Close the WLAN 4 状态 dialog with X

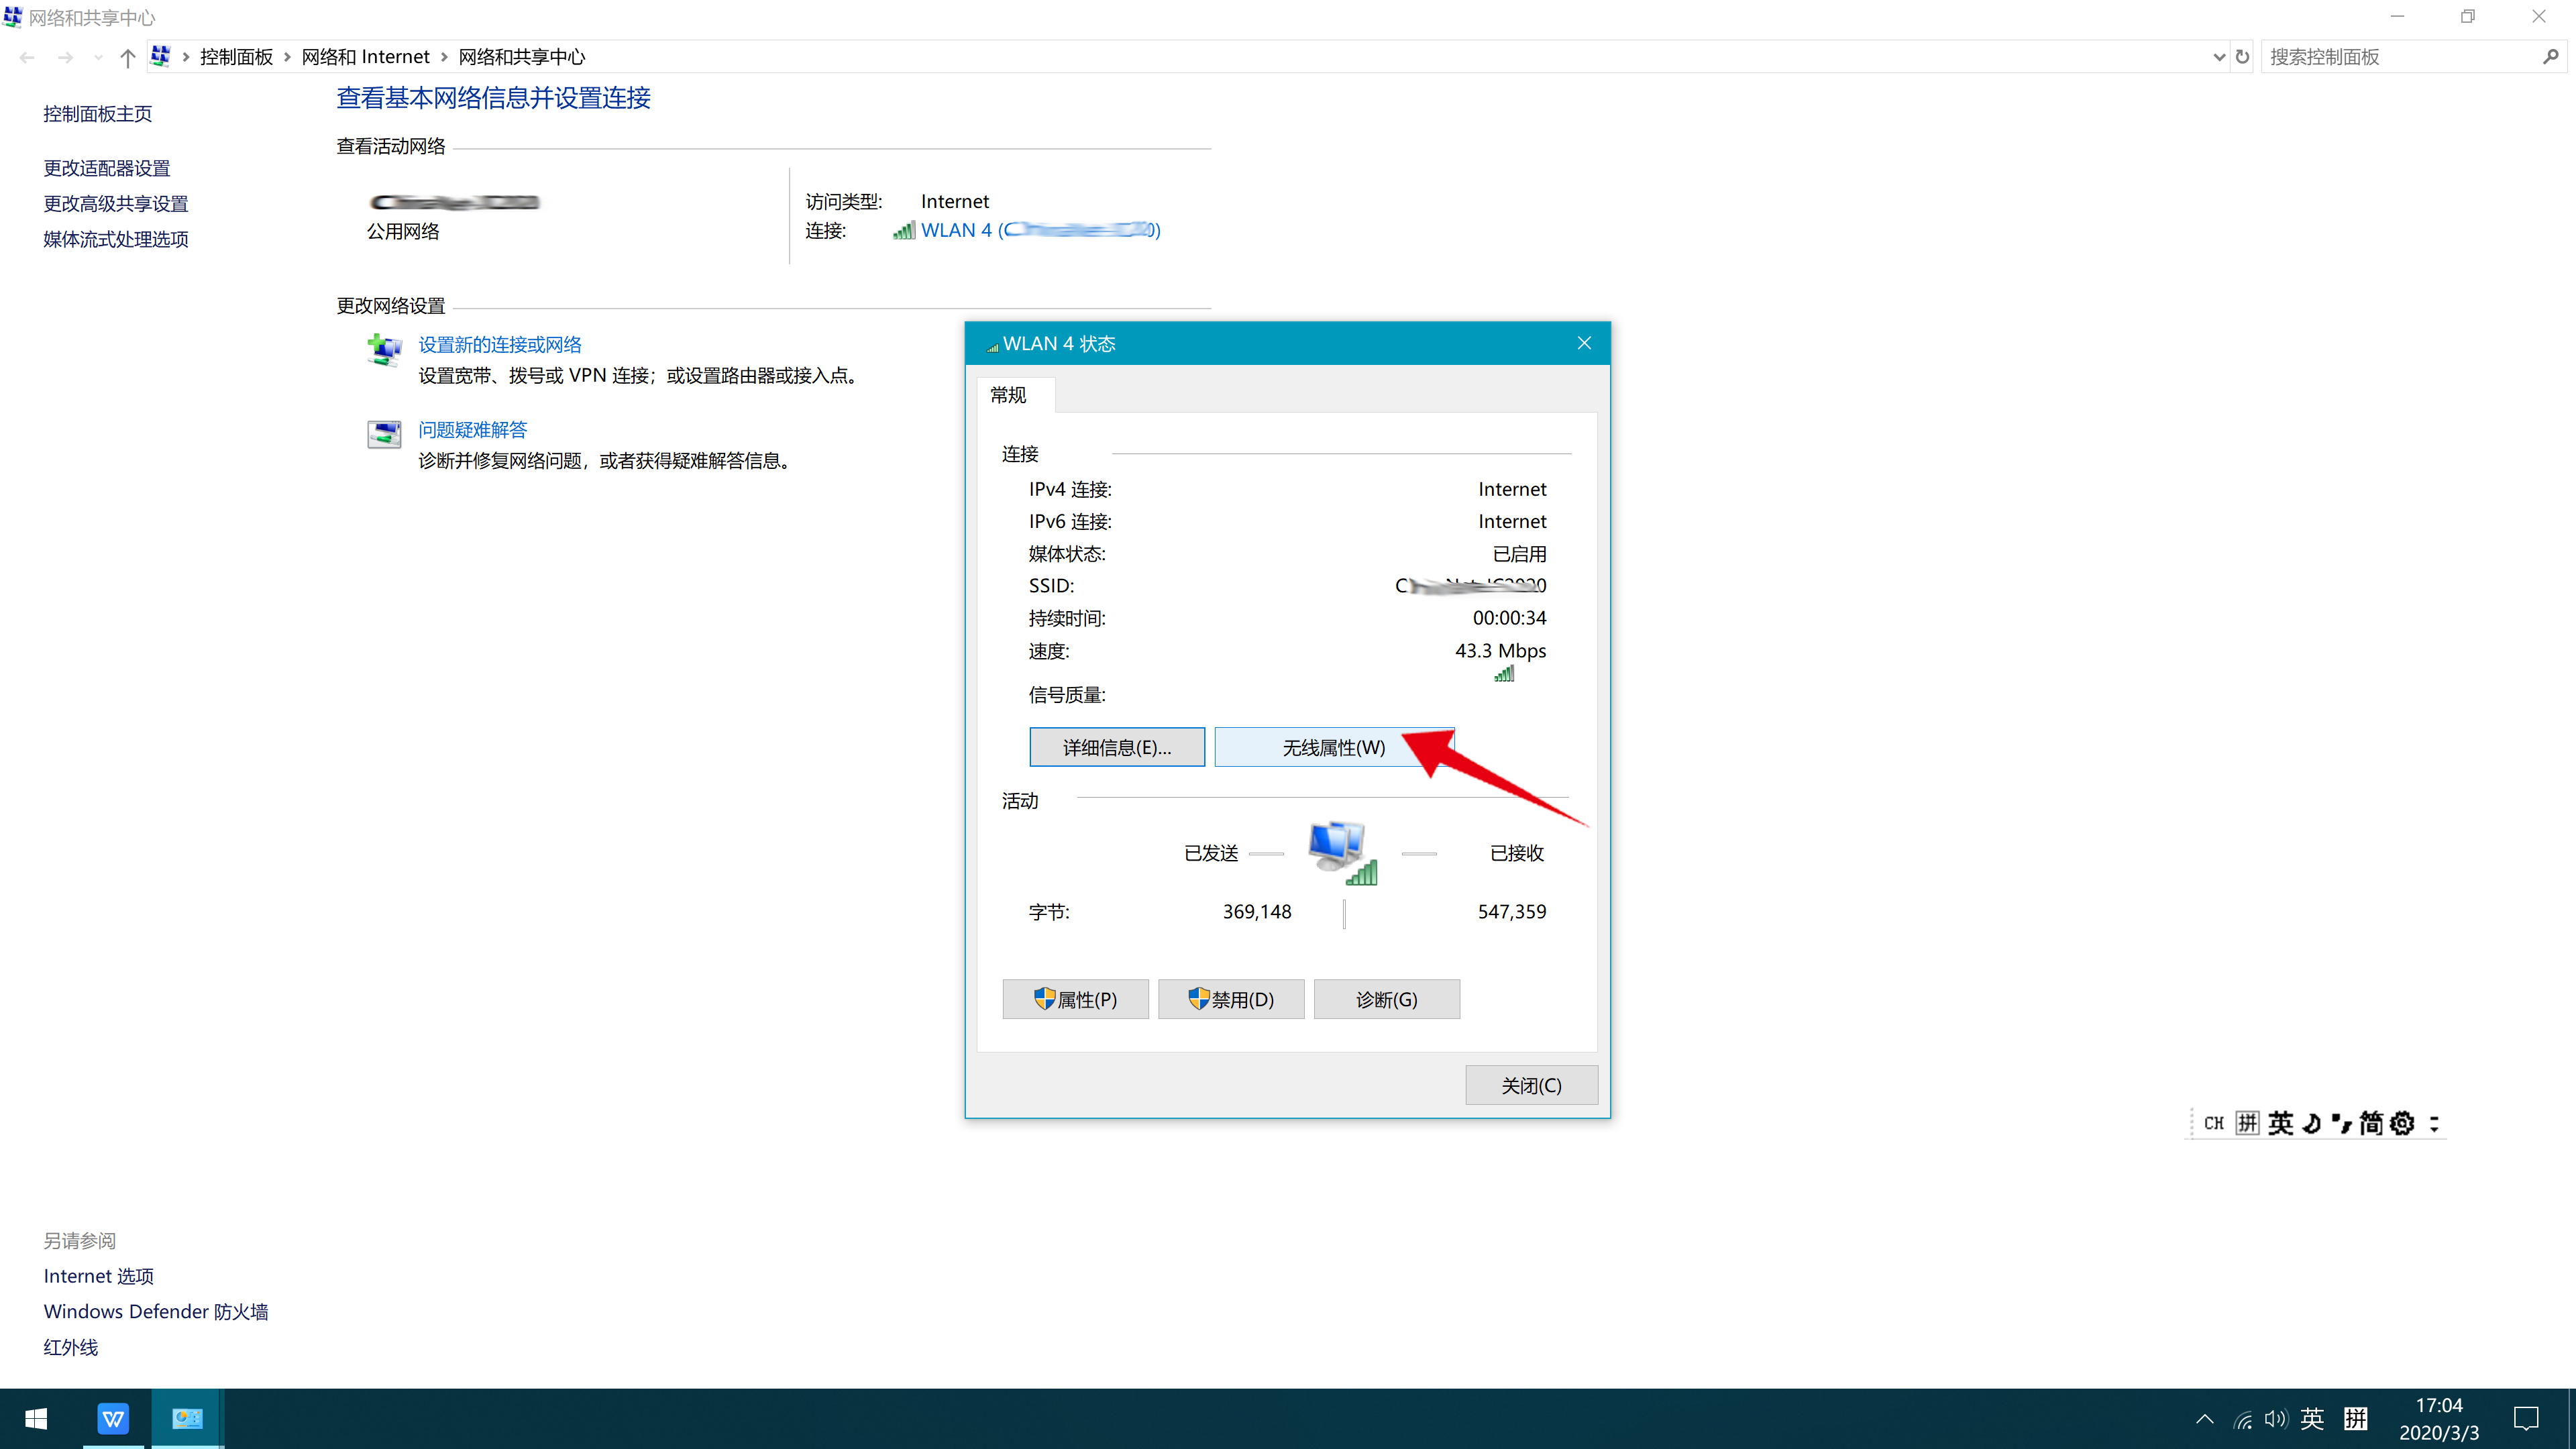coord(1584,343)
